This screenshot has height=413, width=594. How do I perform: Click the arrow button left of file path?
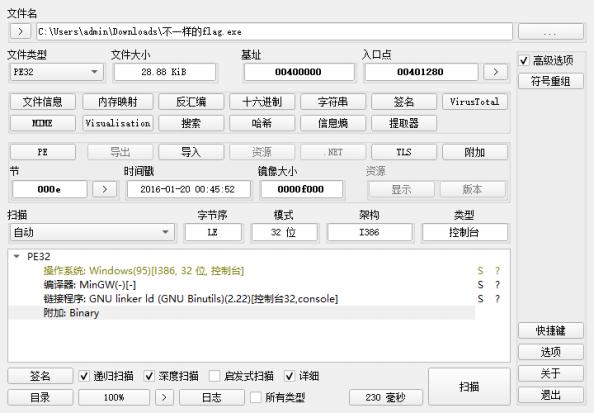pos(20,31)
